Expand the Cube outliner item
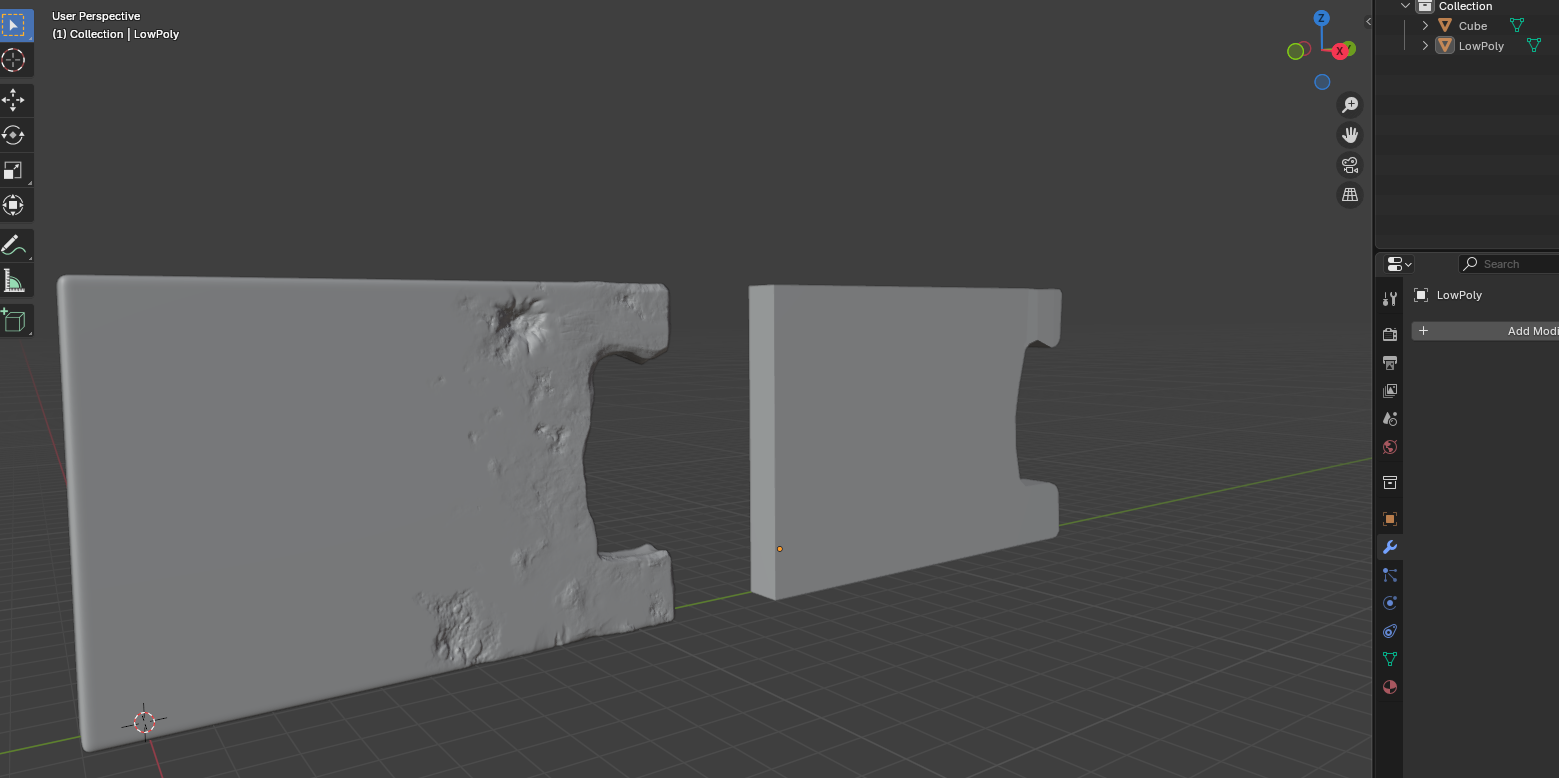 pyautogui.click(x=1425, y=26)
